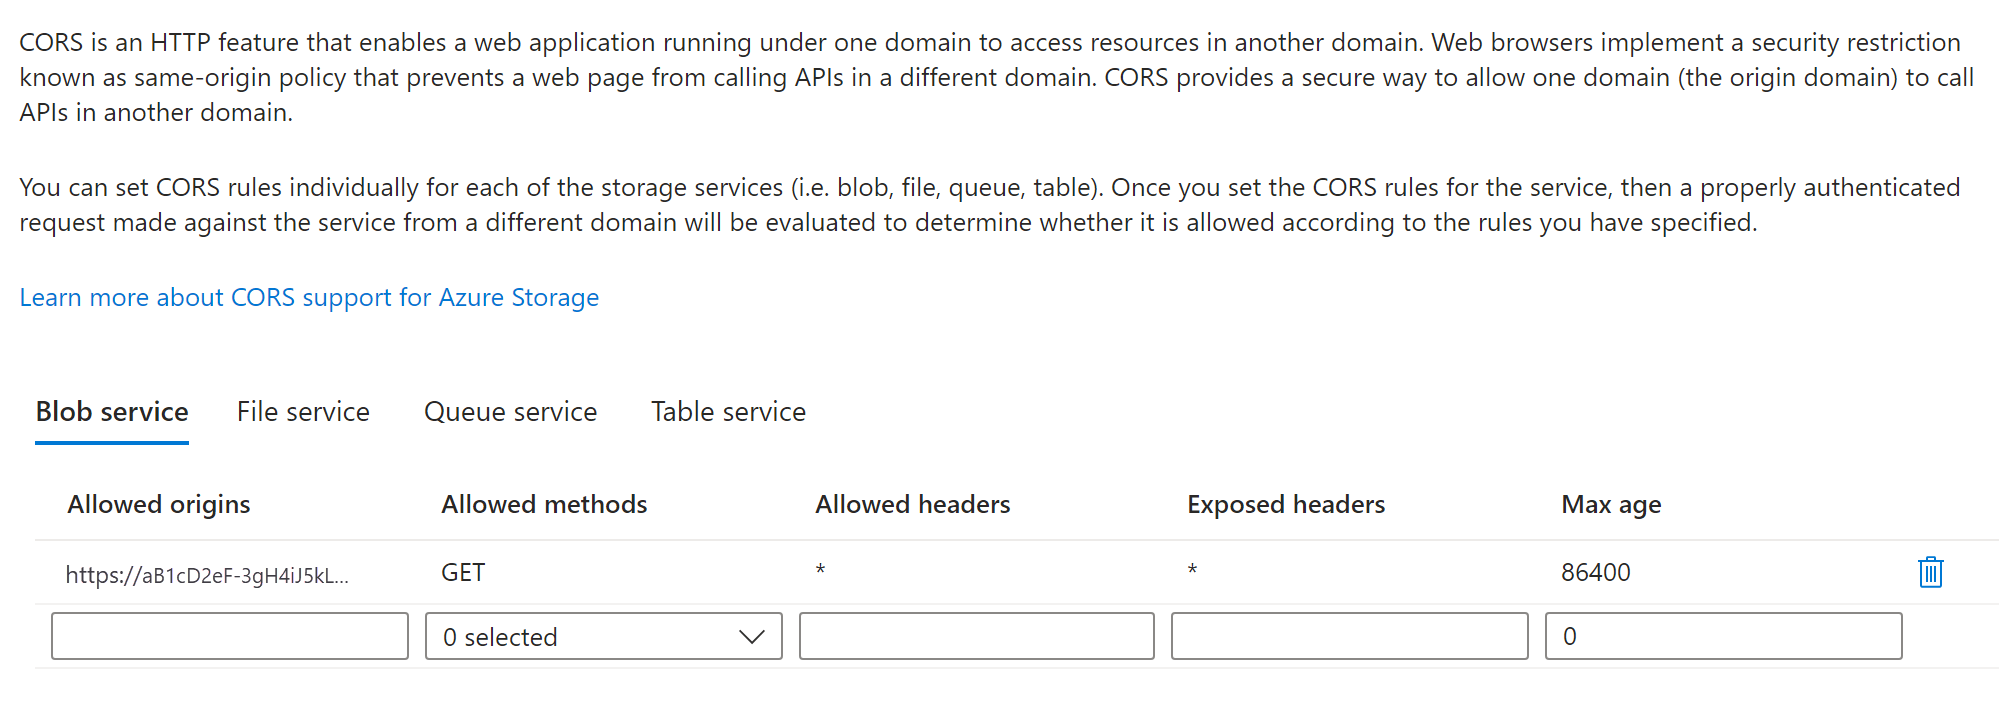The image size is (2001, 715).
Task: Click the Allowed headers column header
Action: click(913, 505)
